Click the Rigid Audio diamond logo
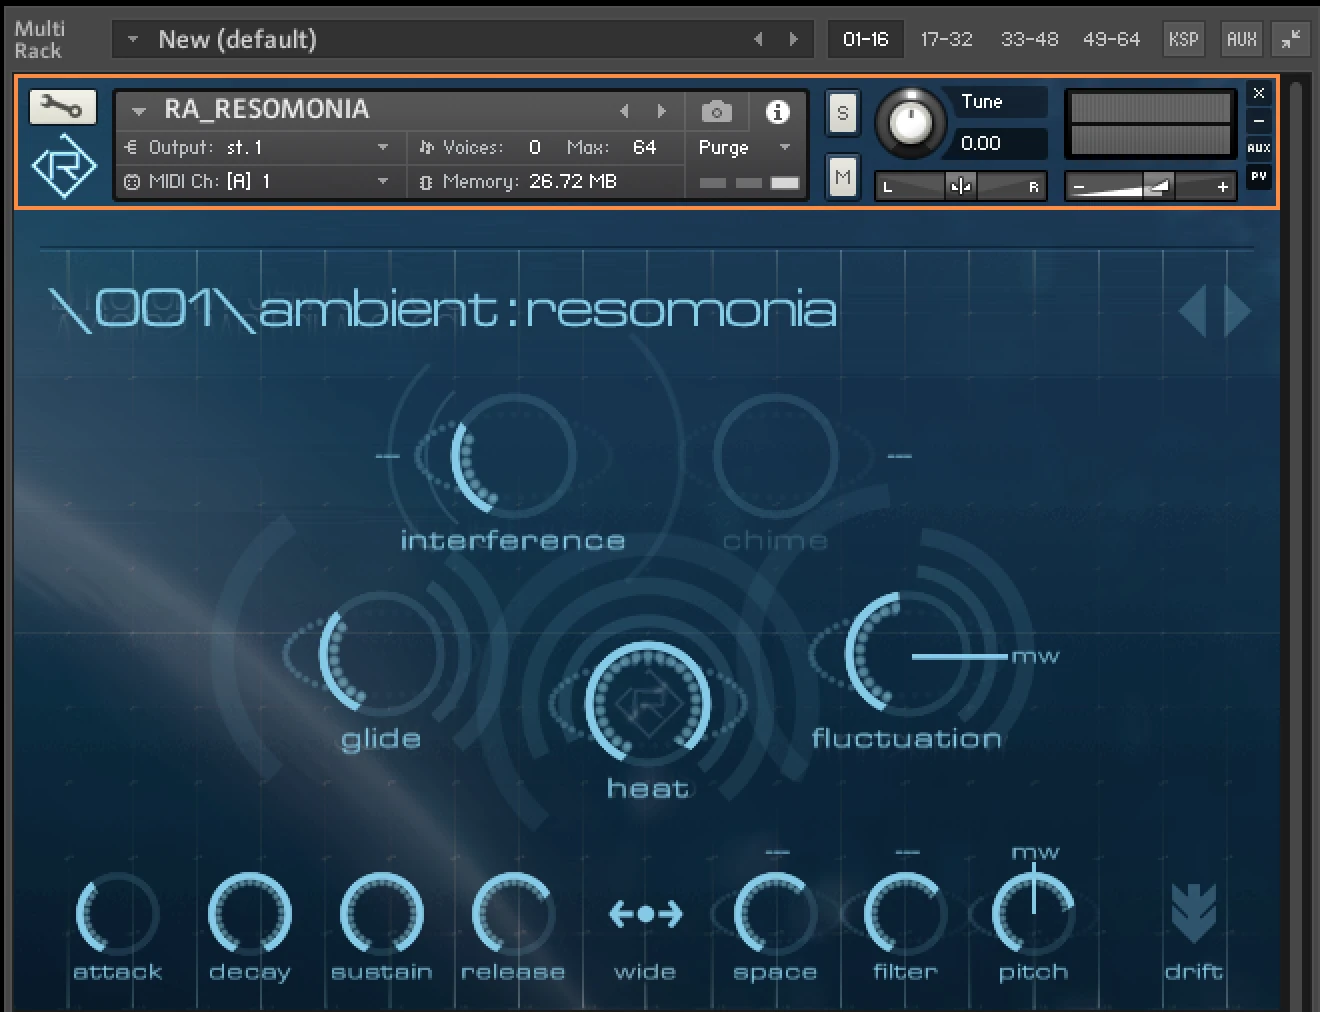 pos(64,166)
